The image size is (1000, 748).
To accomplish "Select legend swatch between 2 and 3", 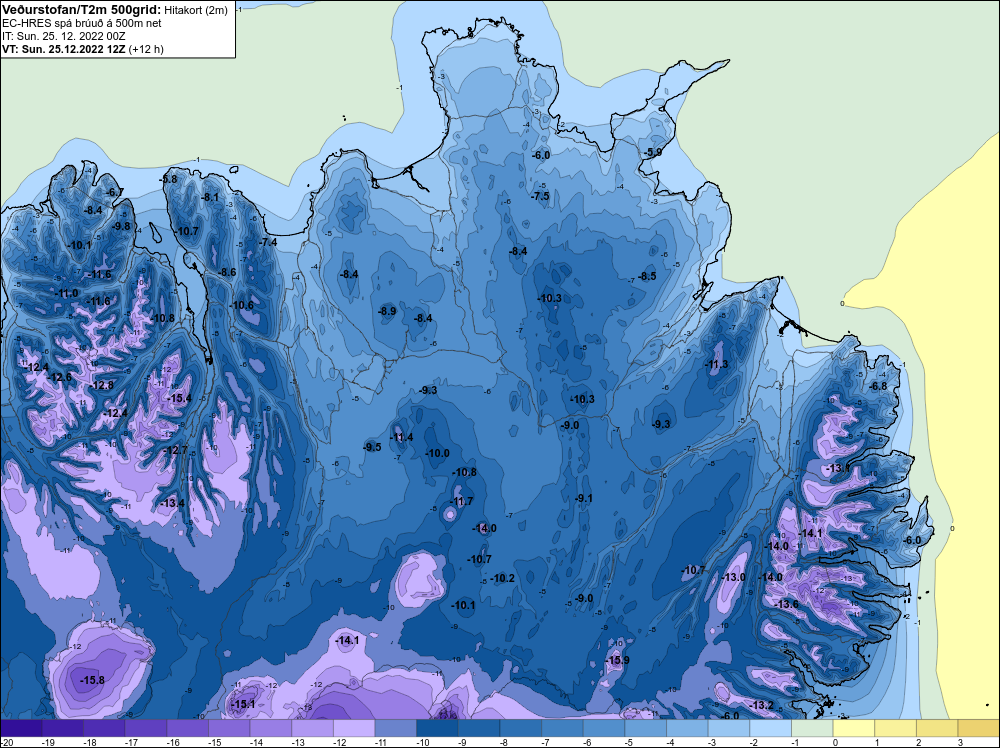I will (x=938, y=728).
